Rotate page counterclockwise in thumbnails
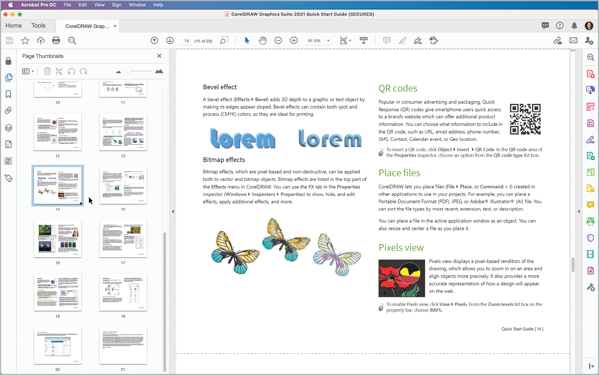599x375 pixels. (71, 71)
